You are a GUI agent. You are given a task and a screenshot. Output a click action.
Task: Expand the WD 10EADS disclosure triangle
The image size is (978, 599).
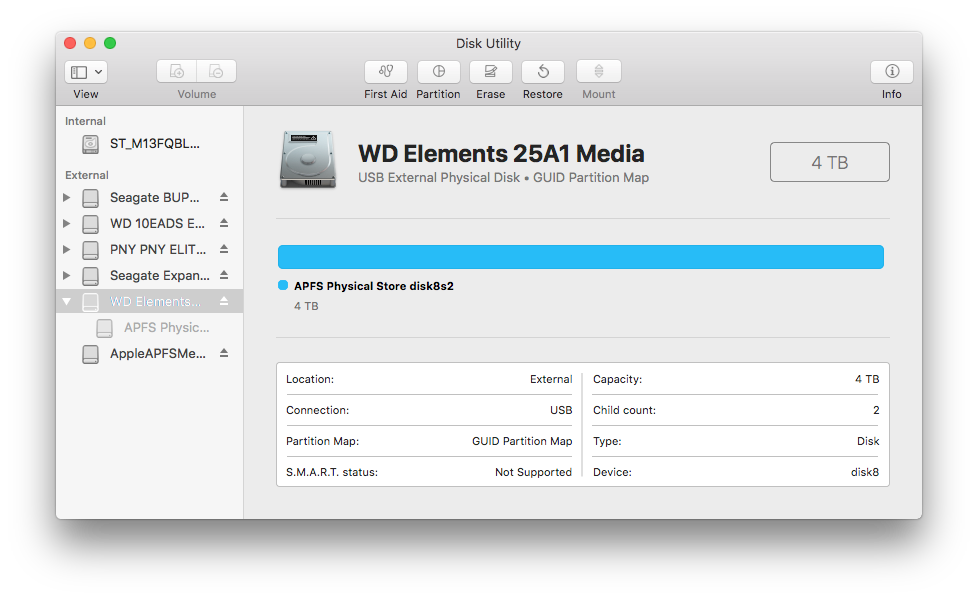67,223
